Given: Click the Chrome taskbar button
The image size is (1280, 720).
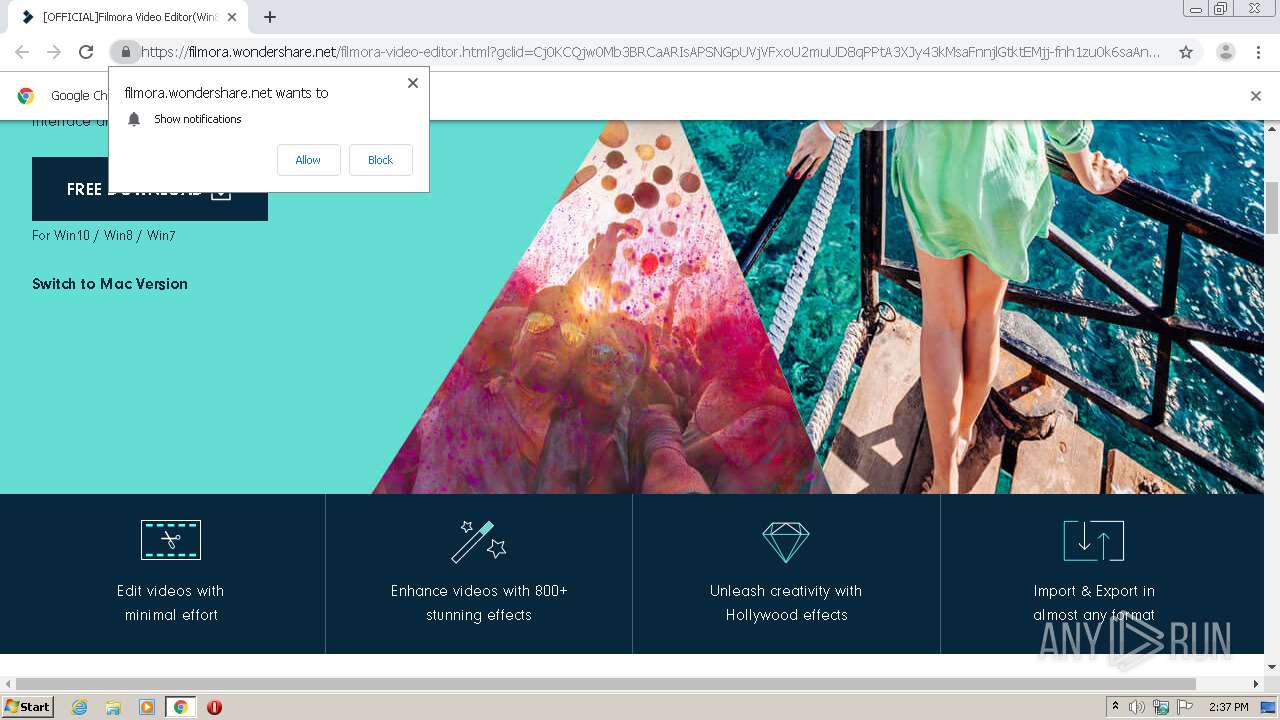Looking at the screenshot, I should click(180, 707).
